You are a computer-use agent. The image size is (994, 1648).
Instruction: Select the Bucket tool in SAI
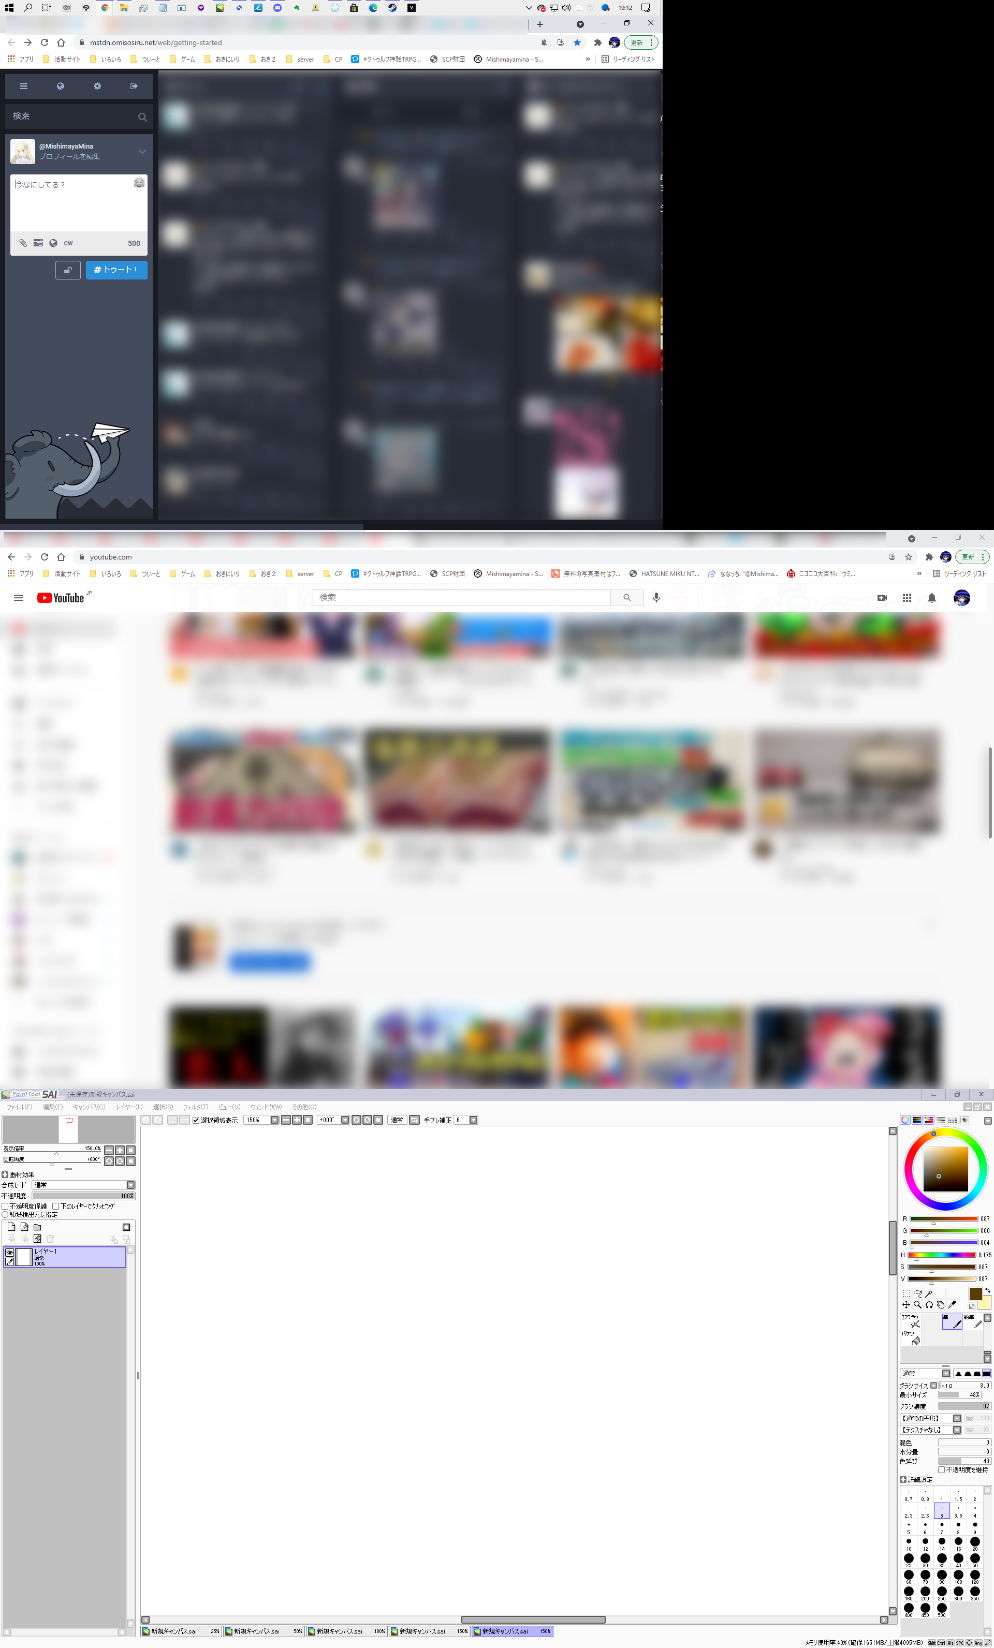tap(911, 1338)
